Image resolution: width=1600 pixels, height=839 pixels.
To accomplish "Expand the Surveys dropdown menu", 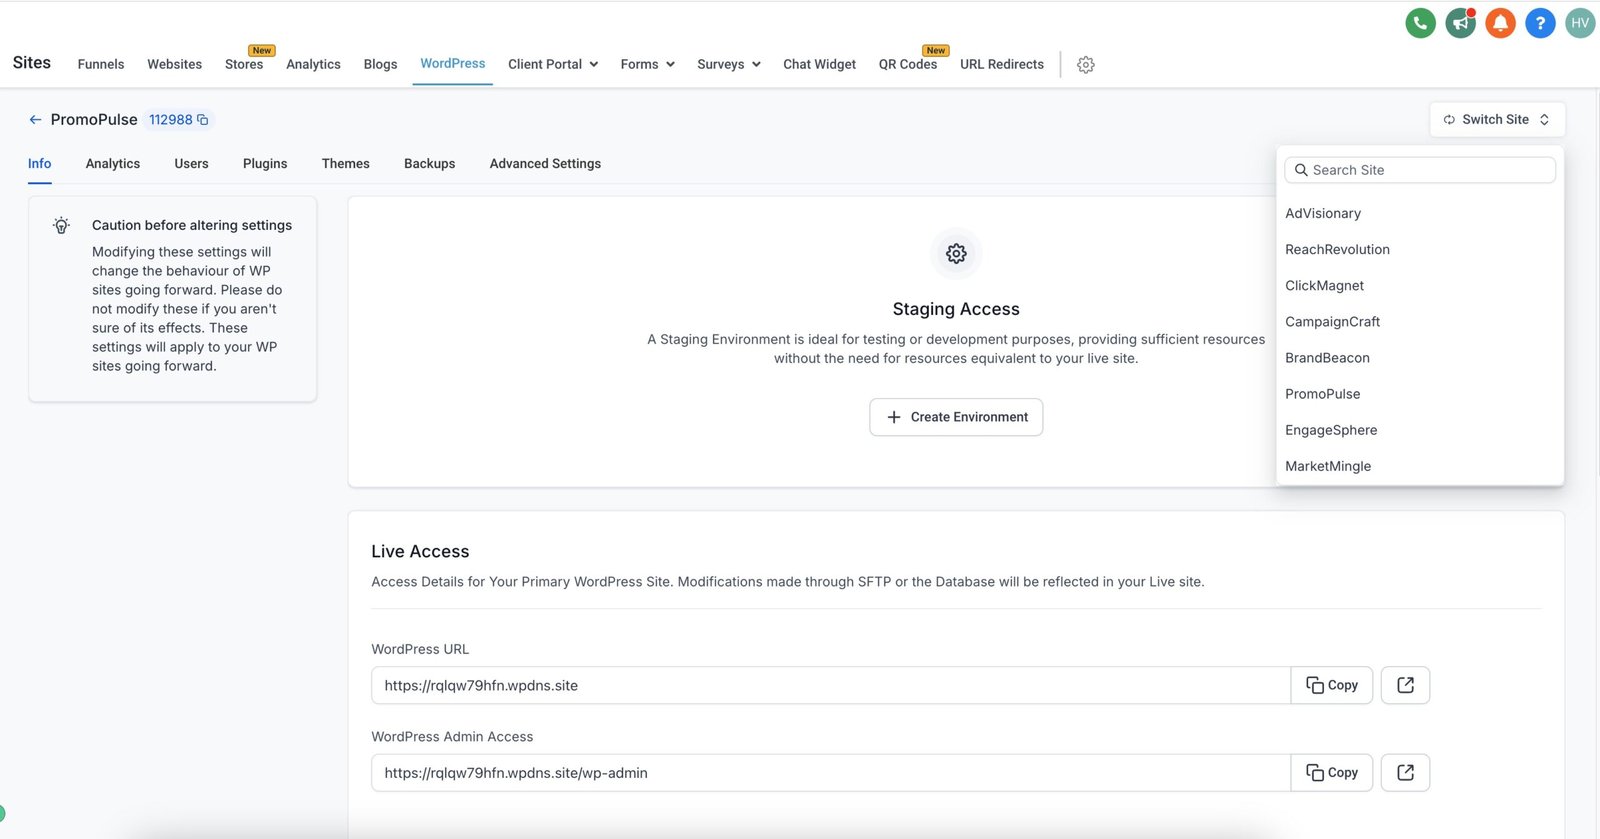I will [728, 64].
